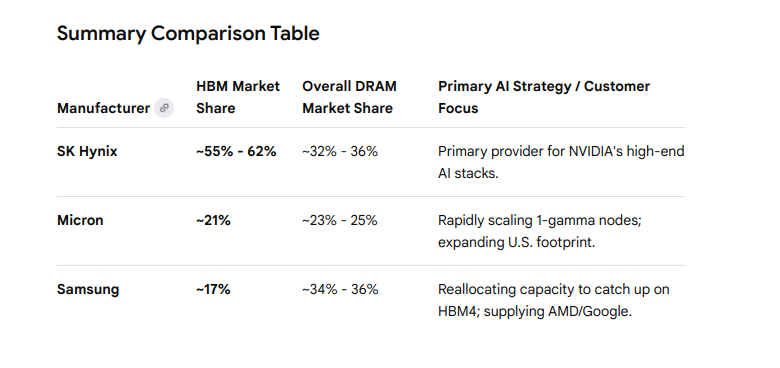Click the 1-gamma nodes strategy text
780x368 pixels.
(540, 220)
